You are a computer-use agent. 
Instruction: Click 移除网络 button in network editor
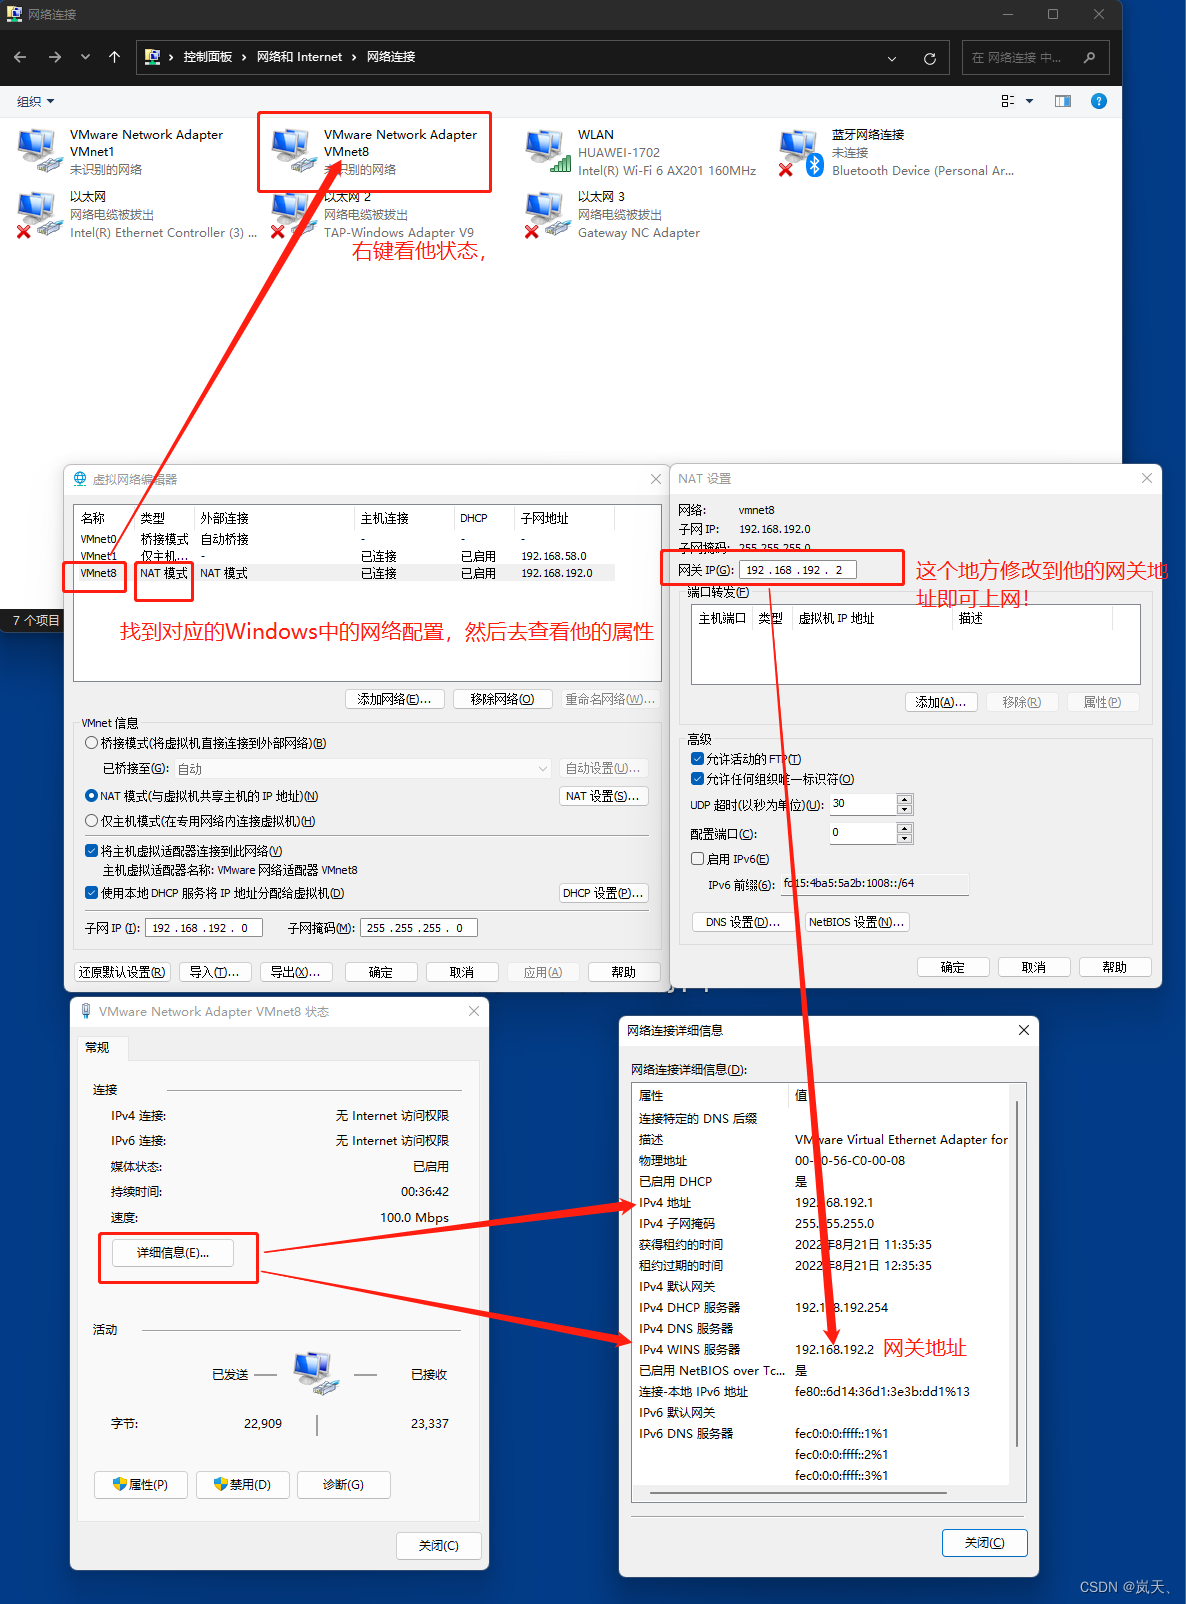coord(502,699)
